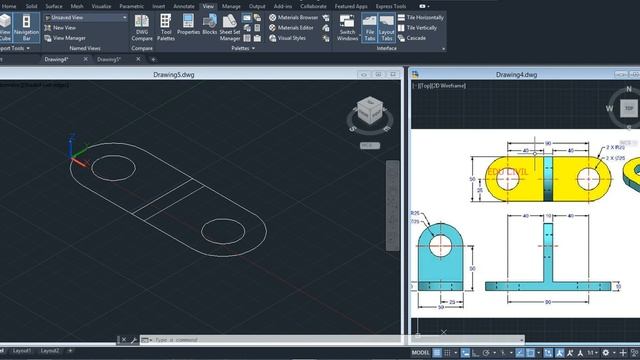Toggle the View Cube button
The height and width of the screenshot is (360, 640).
(5, 27)
